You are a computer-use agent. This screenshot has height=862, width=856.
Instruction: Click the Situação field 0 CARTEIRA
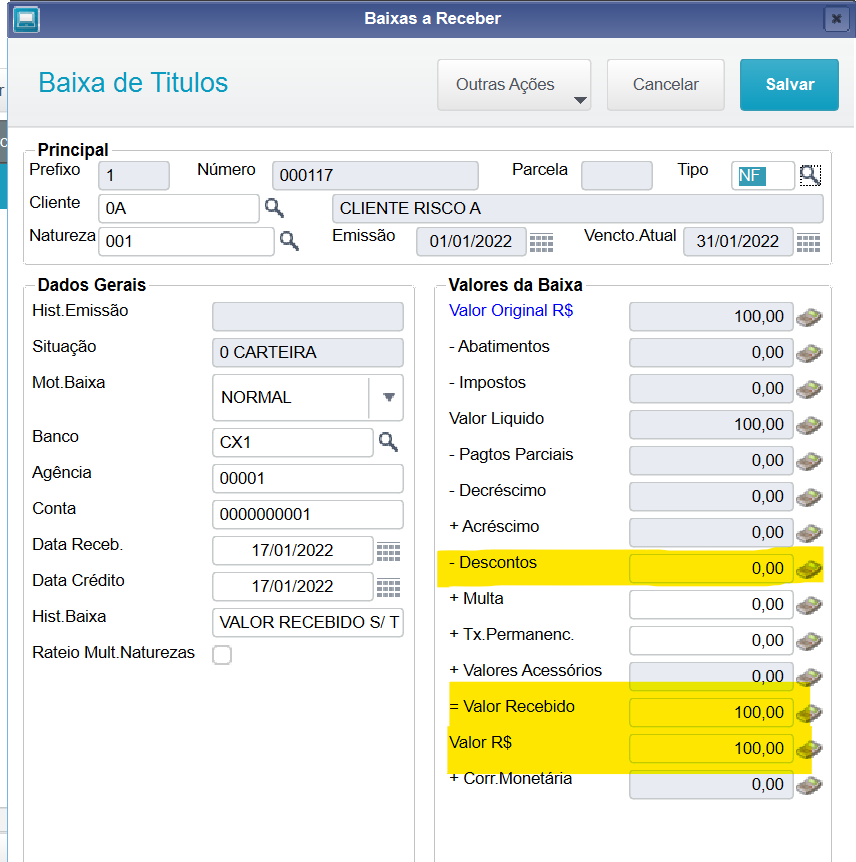pyautogui.click(x=308, y=352)
